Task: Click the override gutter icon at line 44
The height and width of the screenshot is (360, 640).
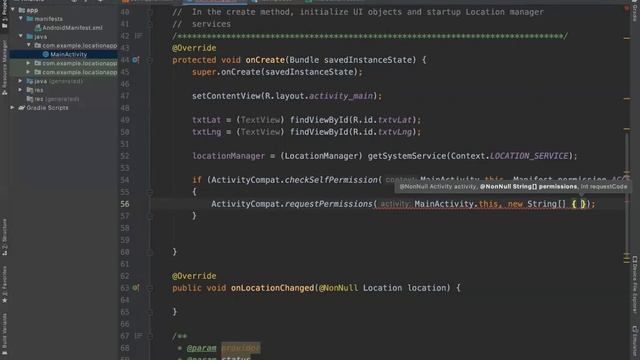Action: pos(136,60)
